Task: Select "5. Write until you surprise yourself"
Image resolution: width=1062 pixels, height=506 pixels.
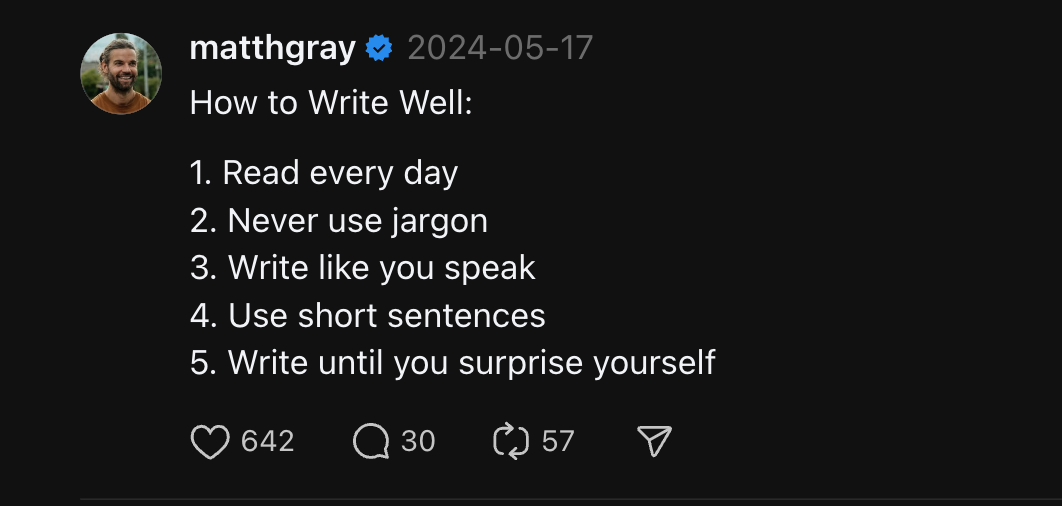Action: (x=453, y=363)
